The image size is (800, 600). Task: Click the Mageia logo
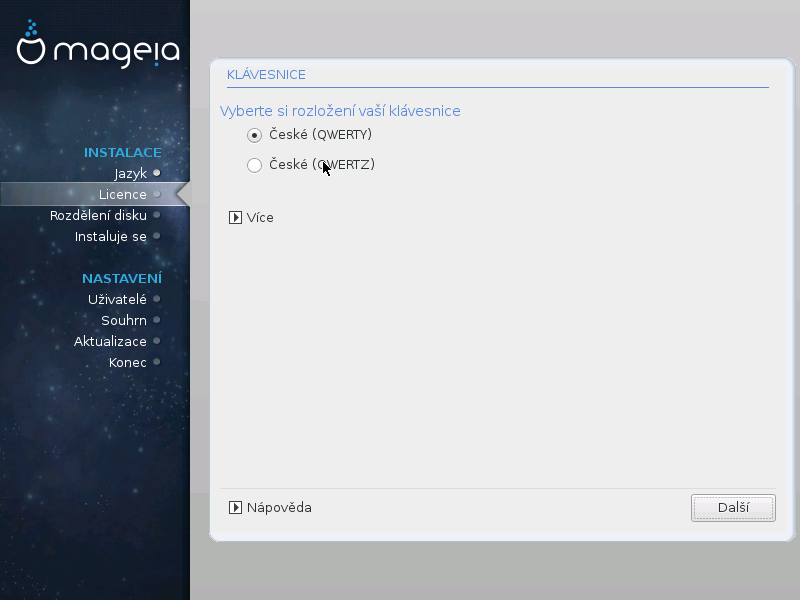coord(98,44)
